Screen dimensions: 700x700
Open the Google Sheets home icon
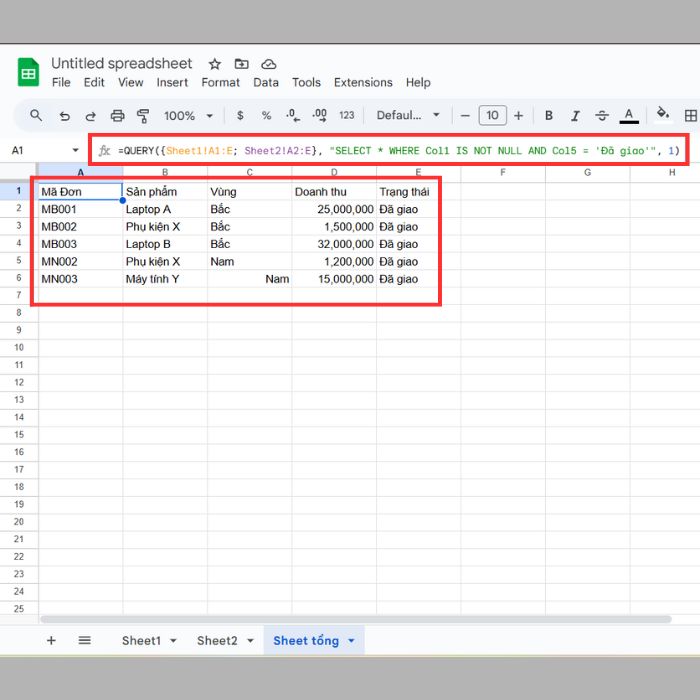[28, 72]
